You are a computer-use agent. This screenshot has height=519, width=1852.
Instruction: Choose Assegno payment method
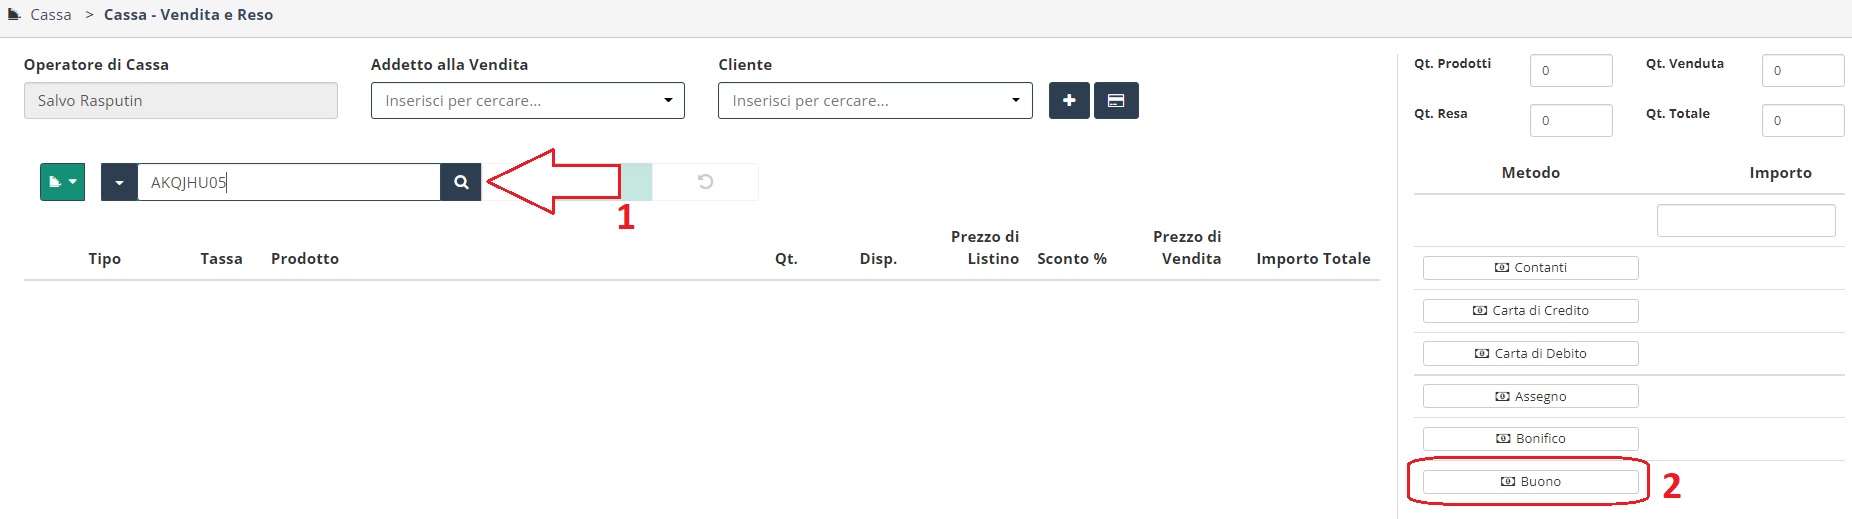point(1530,396)
